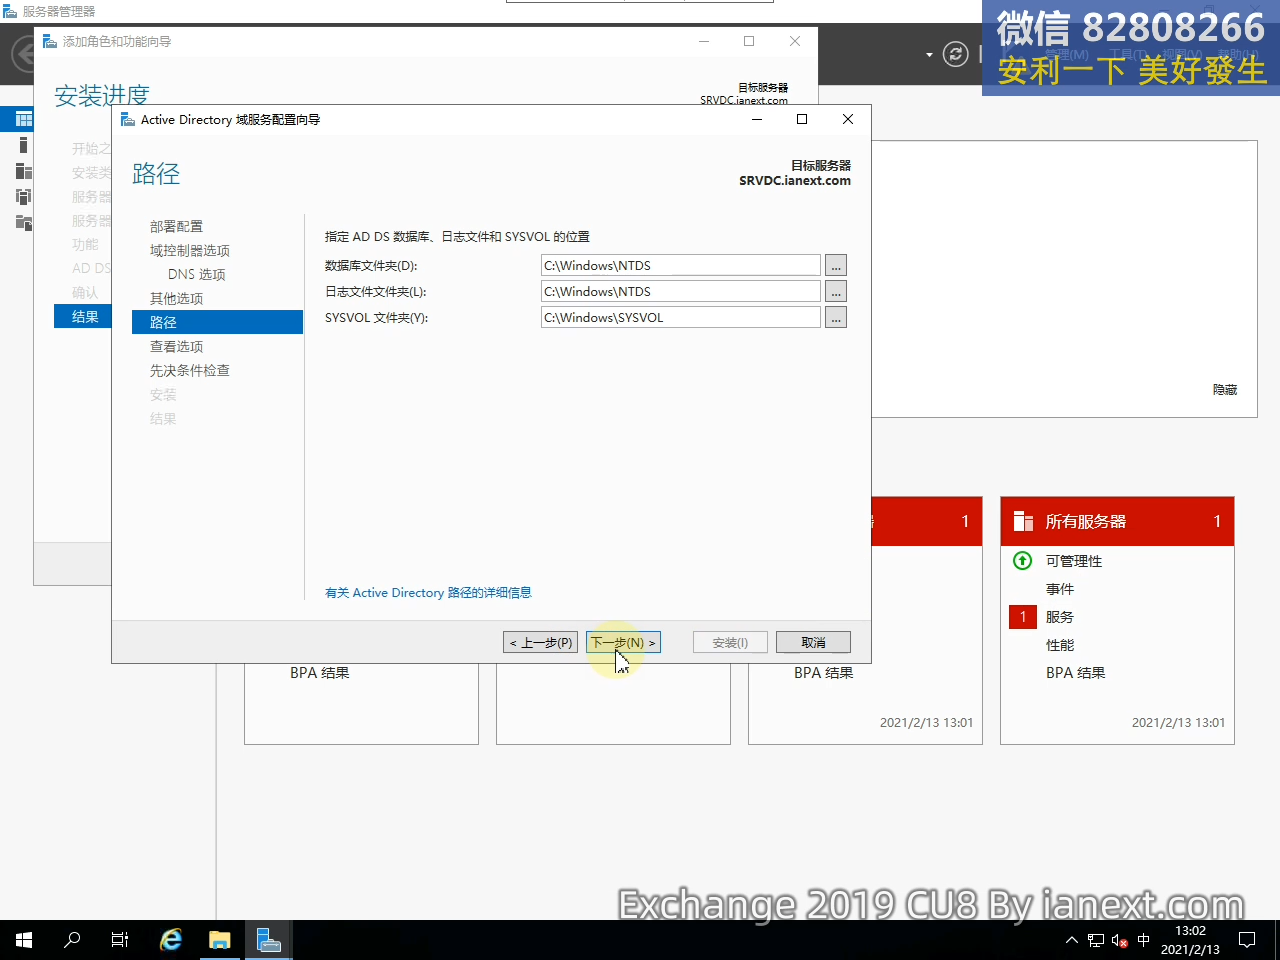1280x960 pixels.
Task: Refresh Server Manager with the refresh icon
Action: pyautogui.click(x=956, y=54)
